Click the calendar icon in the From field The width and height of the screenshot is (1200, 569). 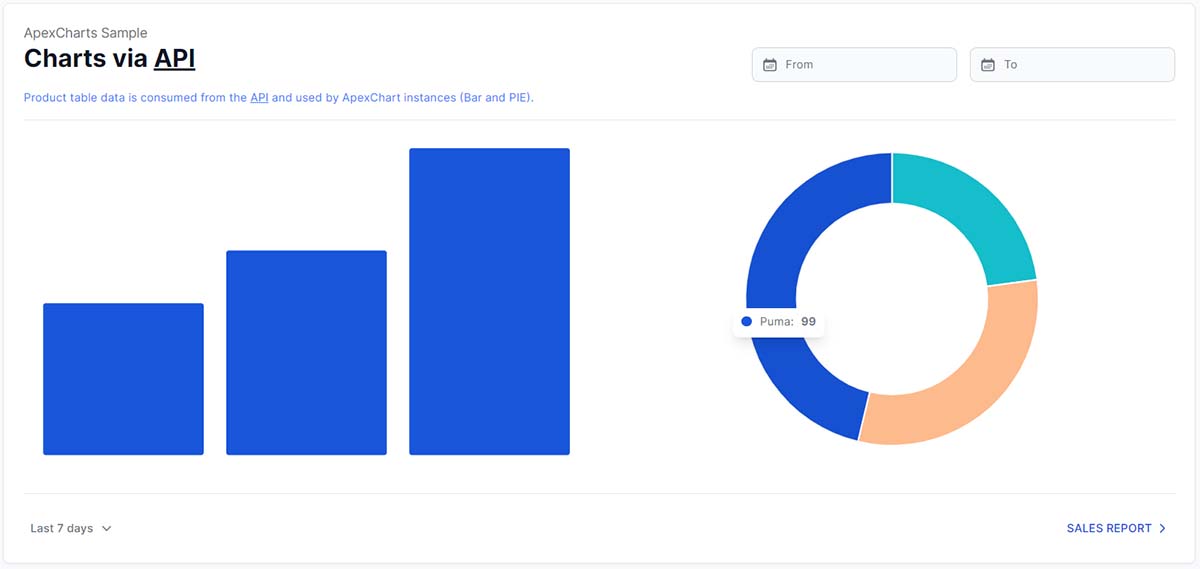point(770,65)
